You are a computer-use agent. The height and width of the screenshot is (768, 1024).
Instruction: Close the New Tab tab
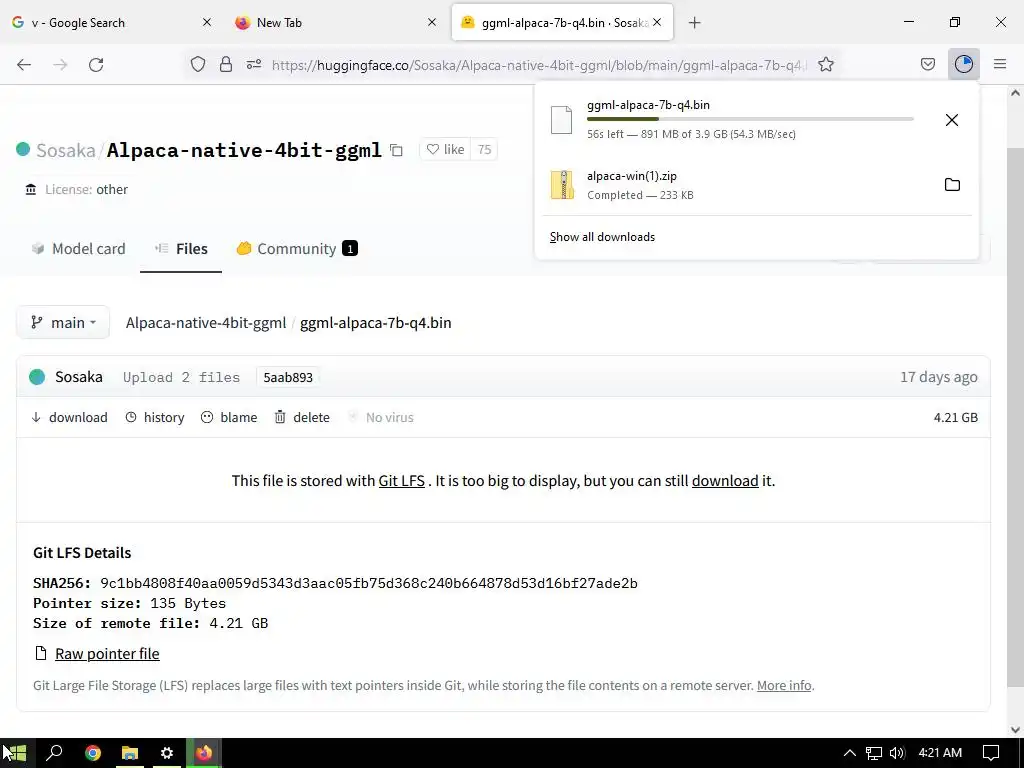coord(432,22)
